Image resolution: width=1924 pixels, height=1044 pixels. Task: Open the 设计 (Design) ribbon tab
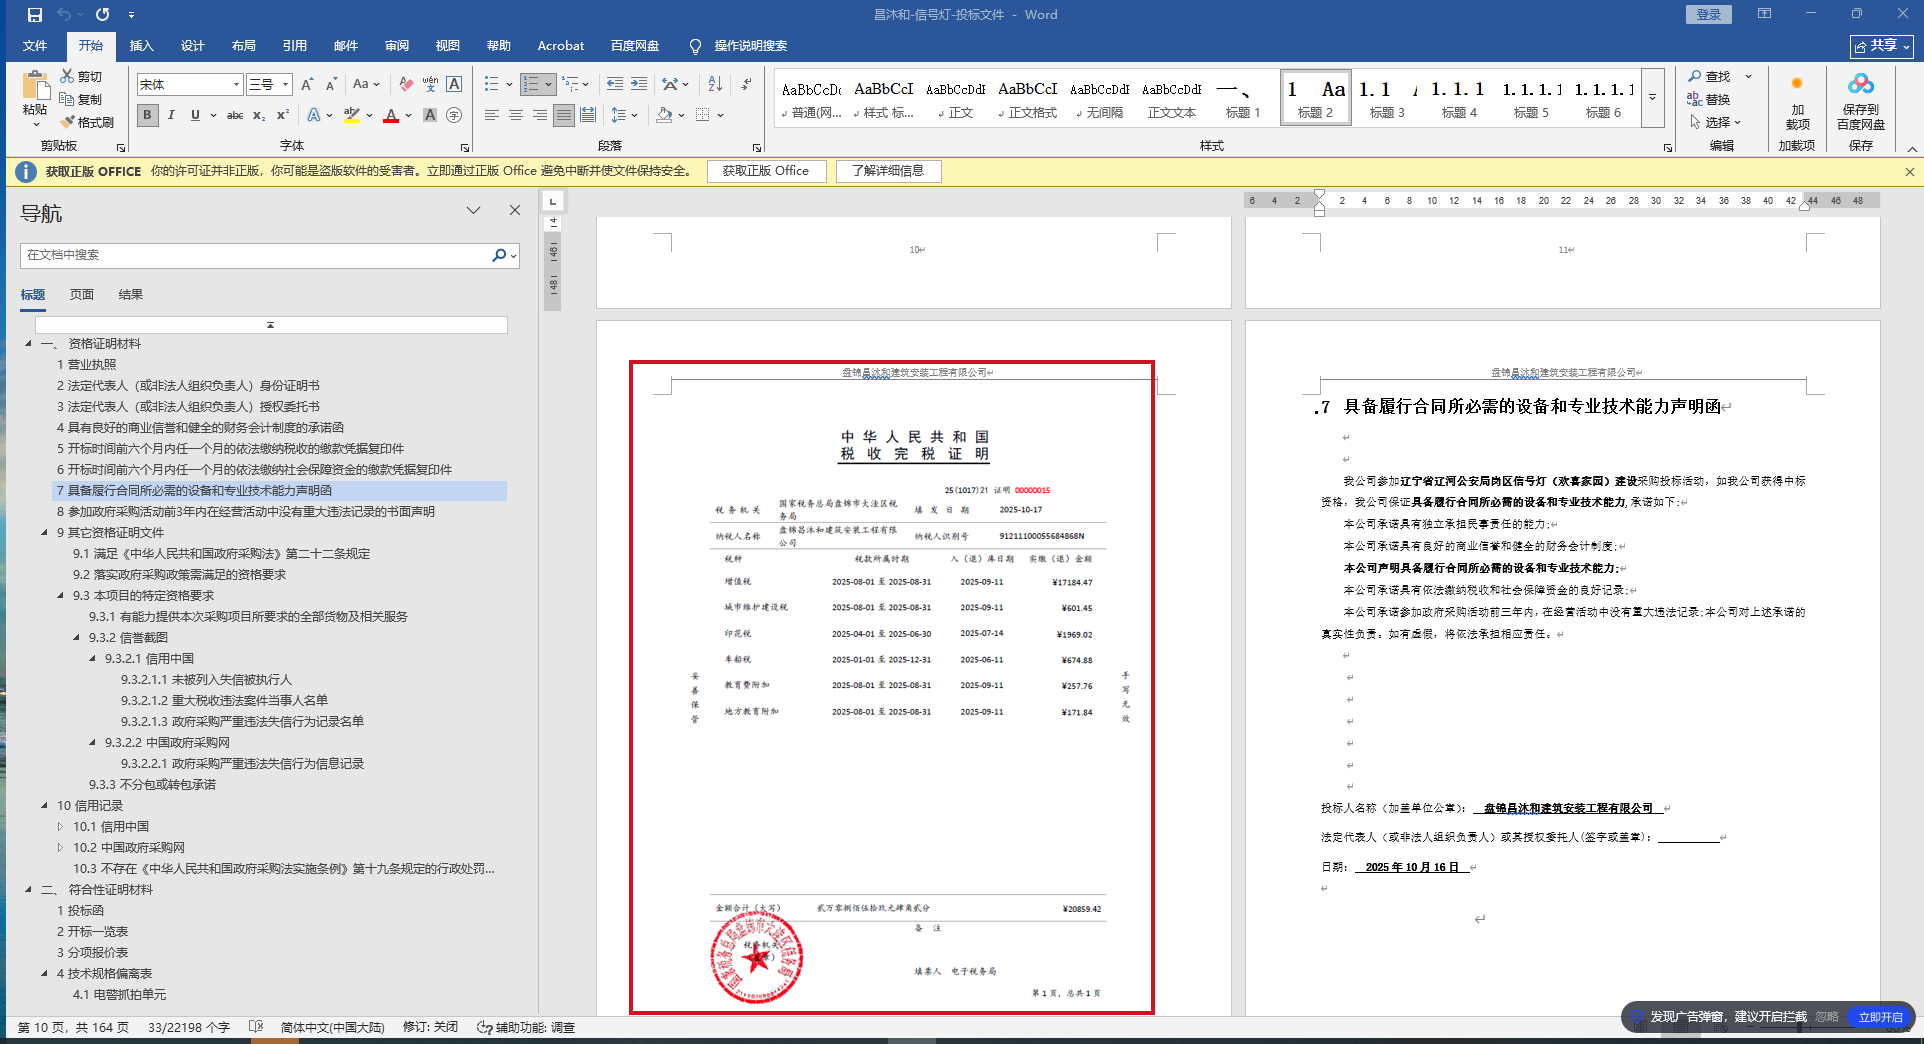[x=192, y=46]
